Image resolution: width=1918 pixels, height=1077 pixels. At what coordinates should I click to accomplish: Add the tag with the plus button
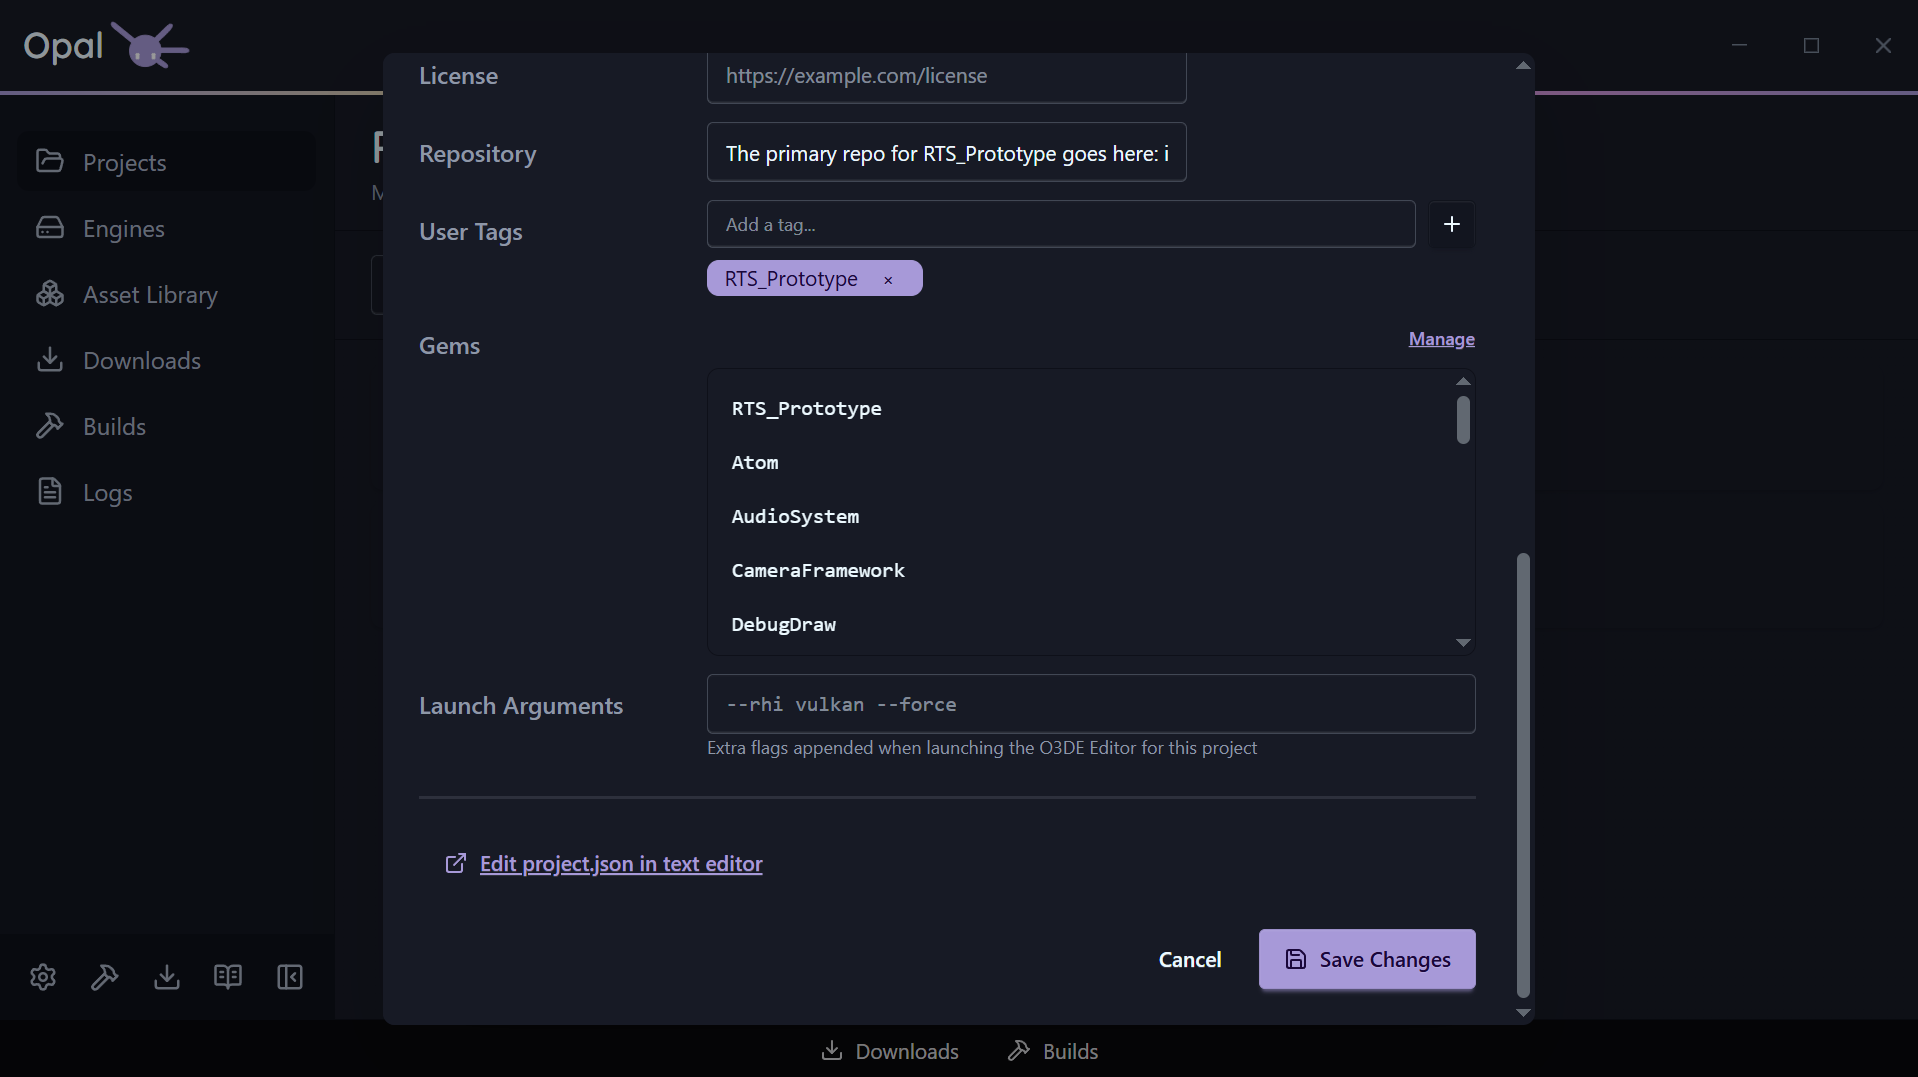click(x=1452, y=224)
